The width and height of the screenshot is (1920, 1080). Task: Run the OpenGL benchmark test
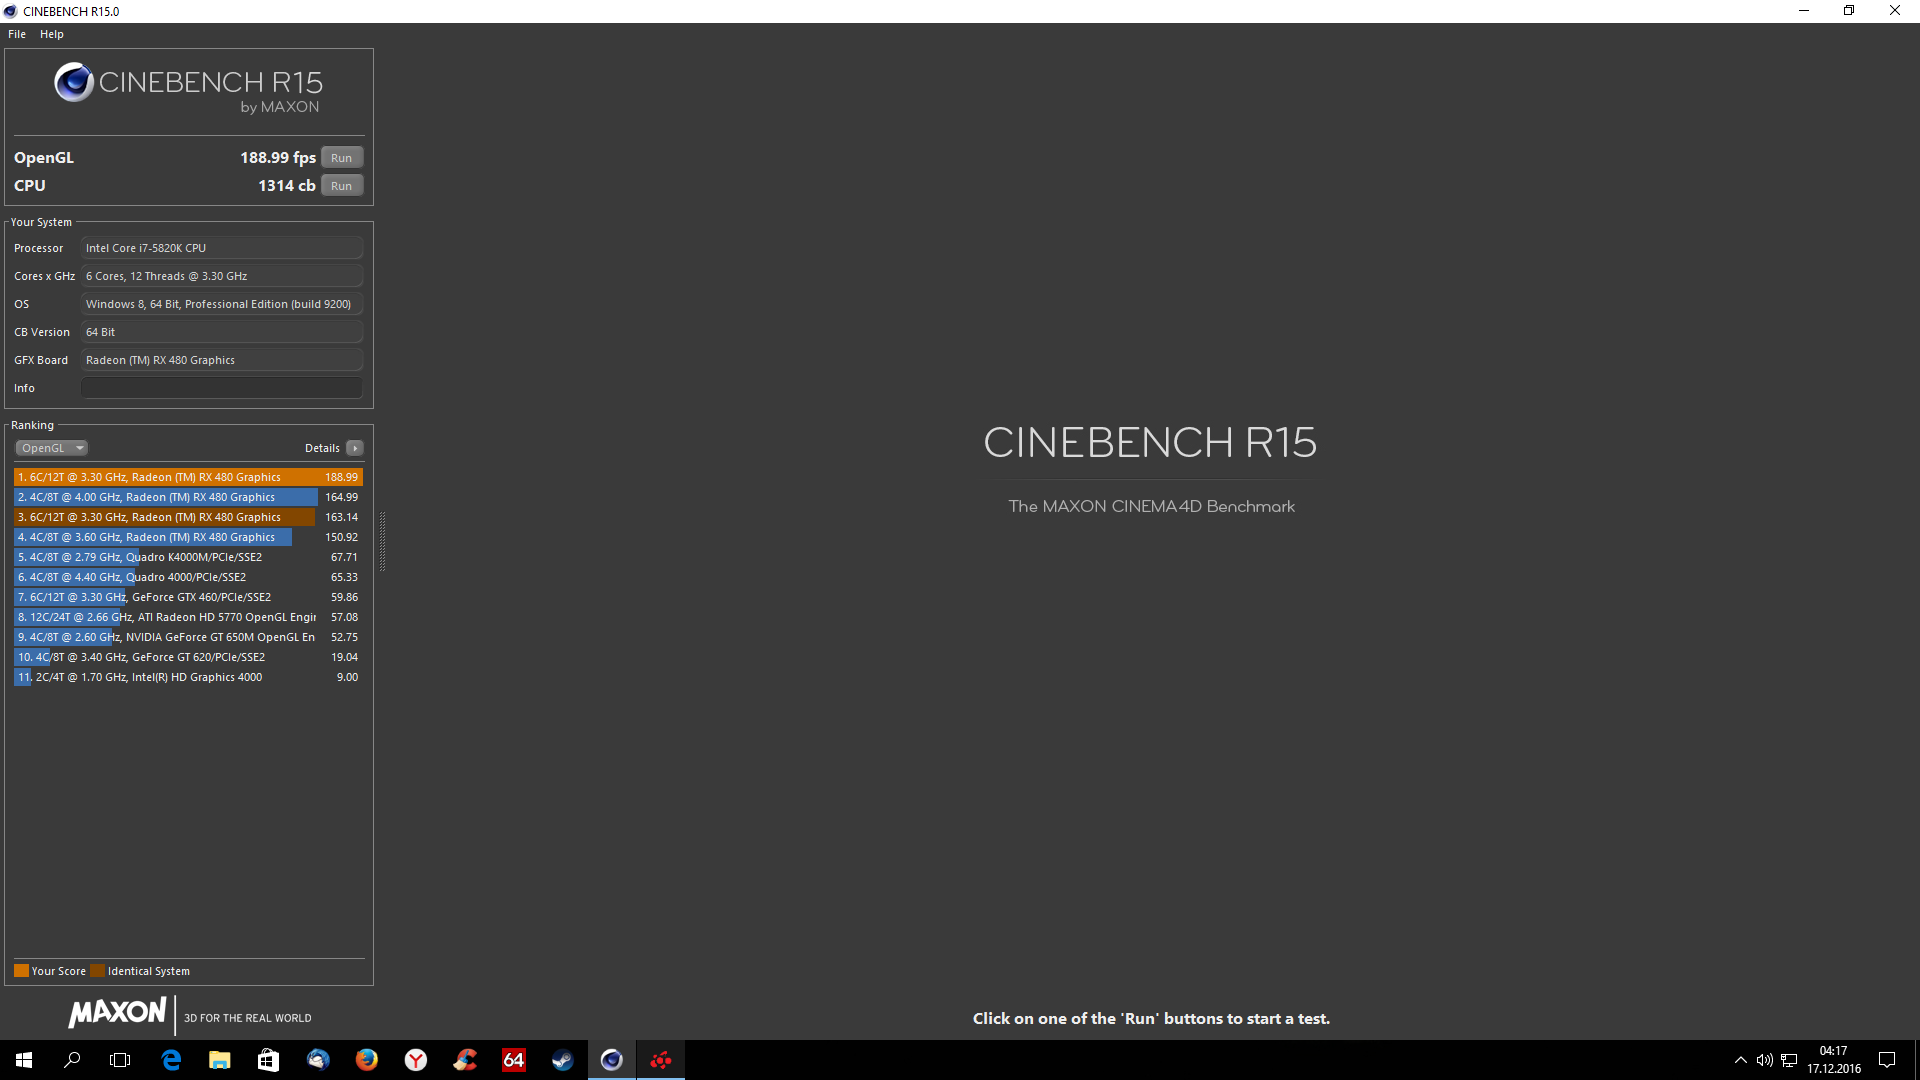[342, 158]
